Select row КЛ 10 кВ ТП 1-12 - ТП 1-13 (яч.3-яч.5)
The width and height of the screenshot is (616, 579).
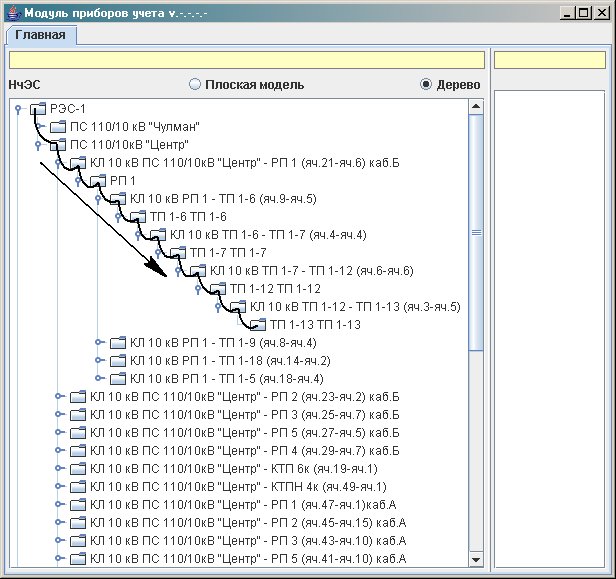pyautogui.click(x=355, y=307)
